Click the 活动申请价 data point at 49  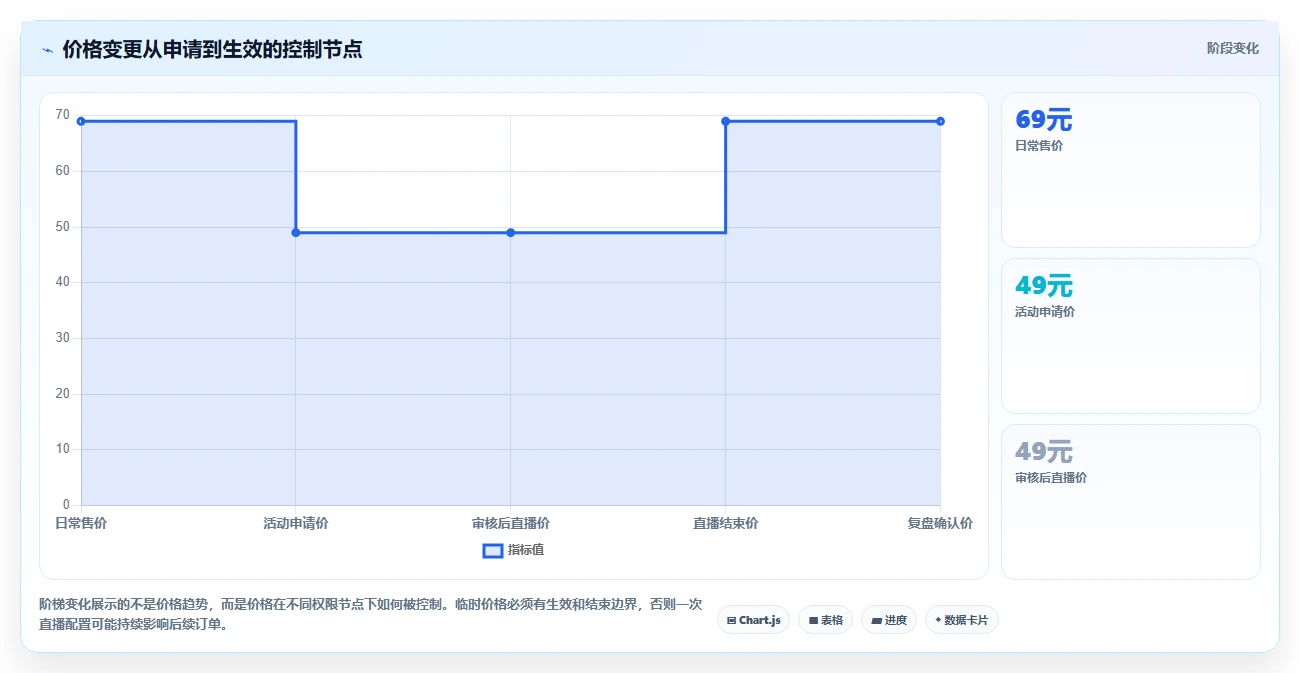(296, 233)
